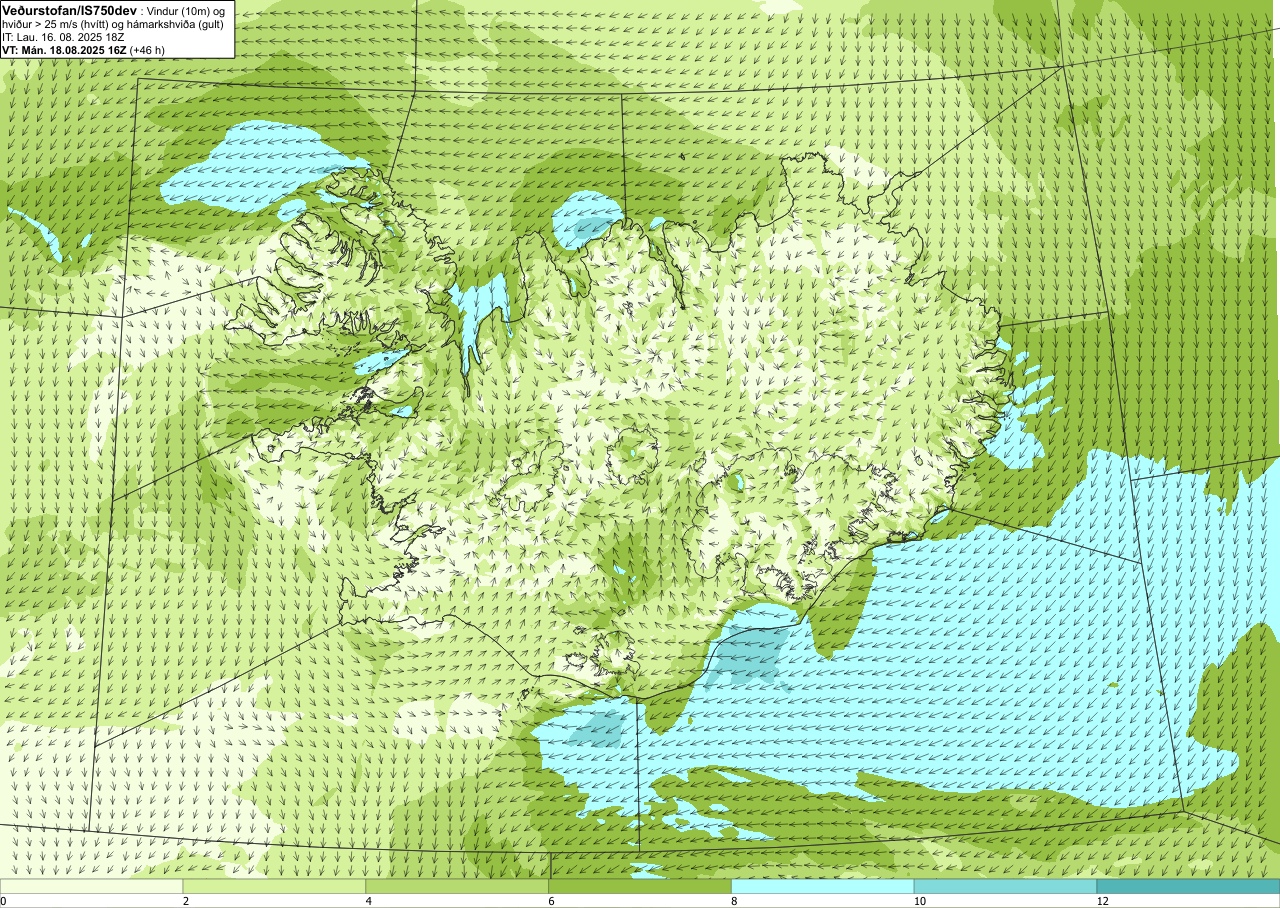Click the turquoise 10–12 legend swatch
Viewport: 1280px width, 908px height.
point(1005,886)
